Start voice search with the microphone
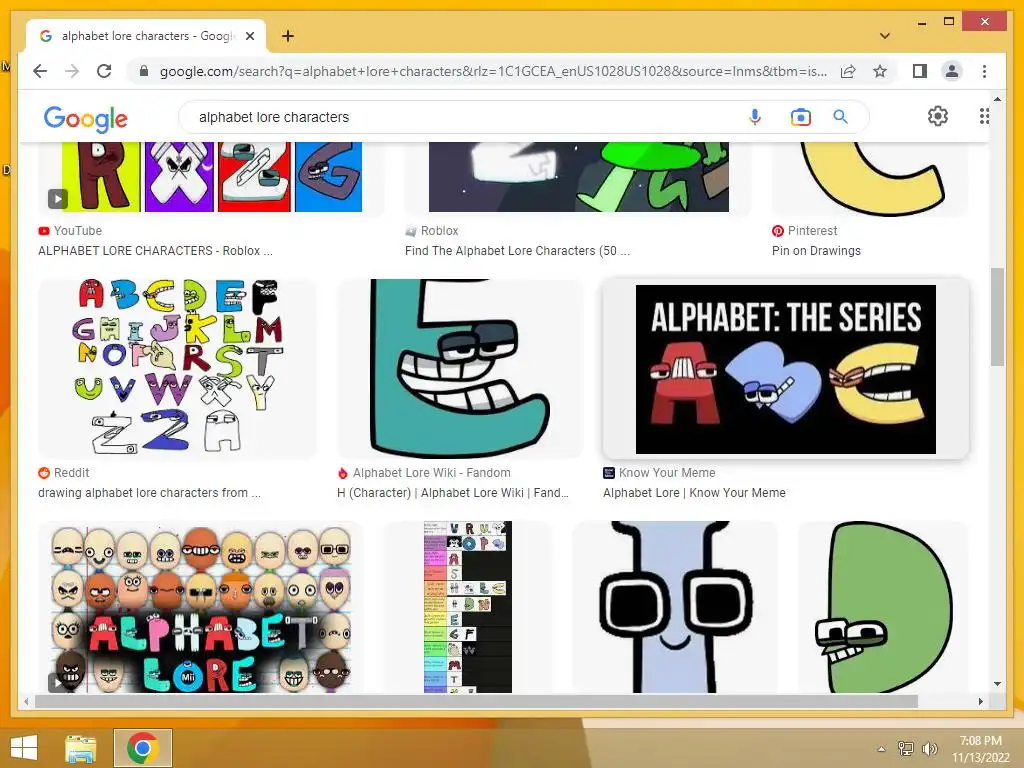Screen dimensions: 1024x768 [x=754, y=117]
